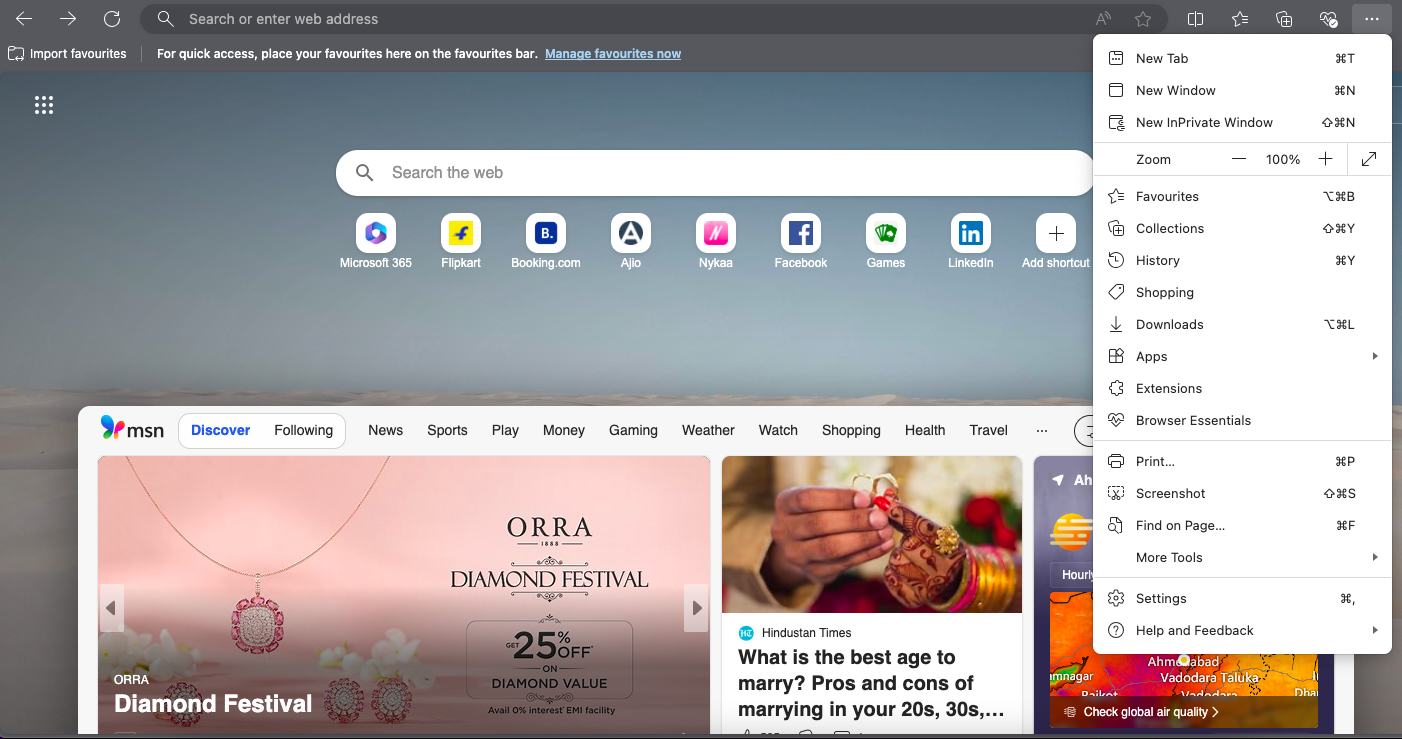Click the Search the web box

point(716,173)
